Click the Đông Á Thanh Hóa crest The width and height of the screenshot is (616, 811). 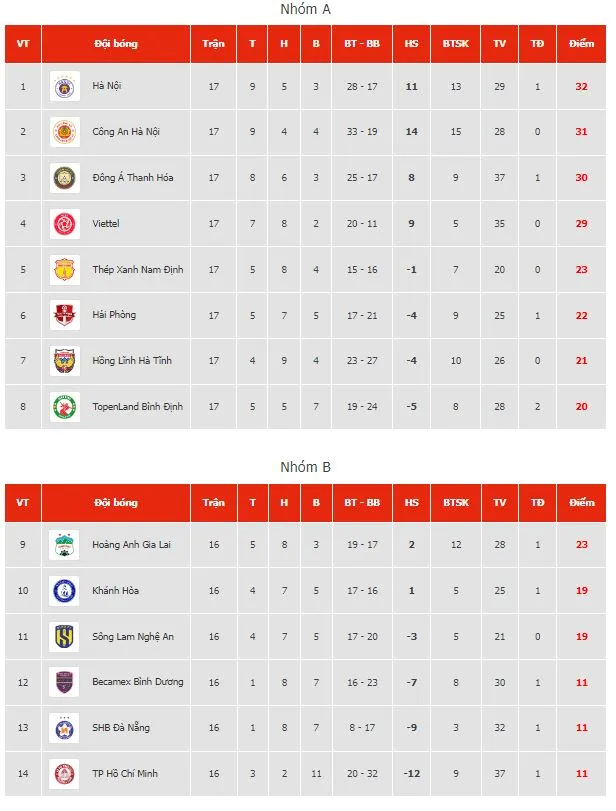[x=66, y=178]
